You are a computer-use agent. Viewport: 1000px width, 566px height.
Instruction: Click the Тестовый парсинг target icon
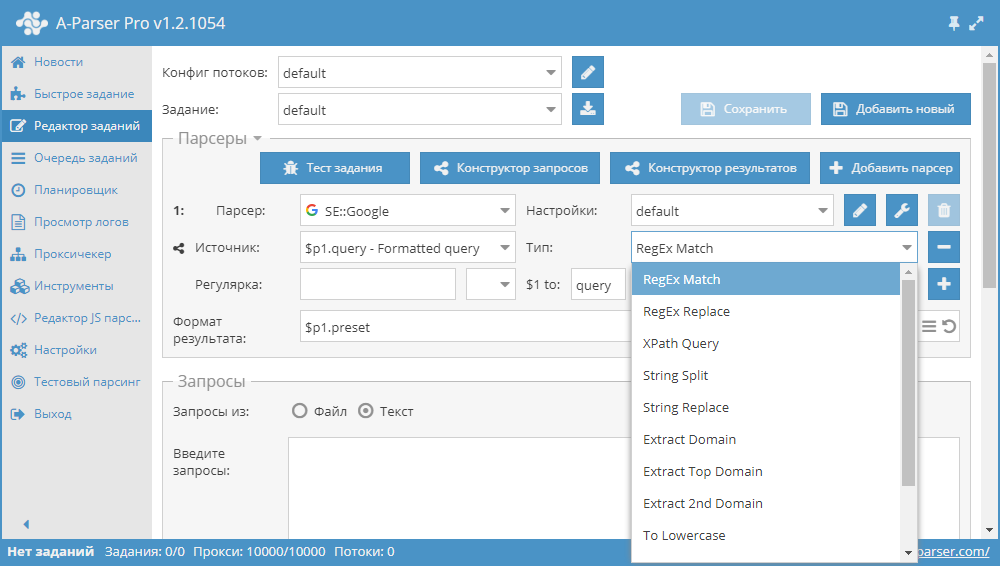point(18,382)
